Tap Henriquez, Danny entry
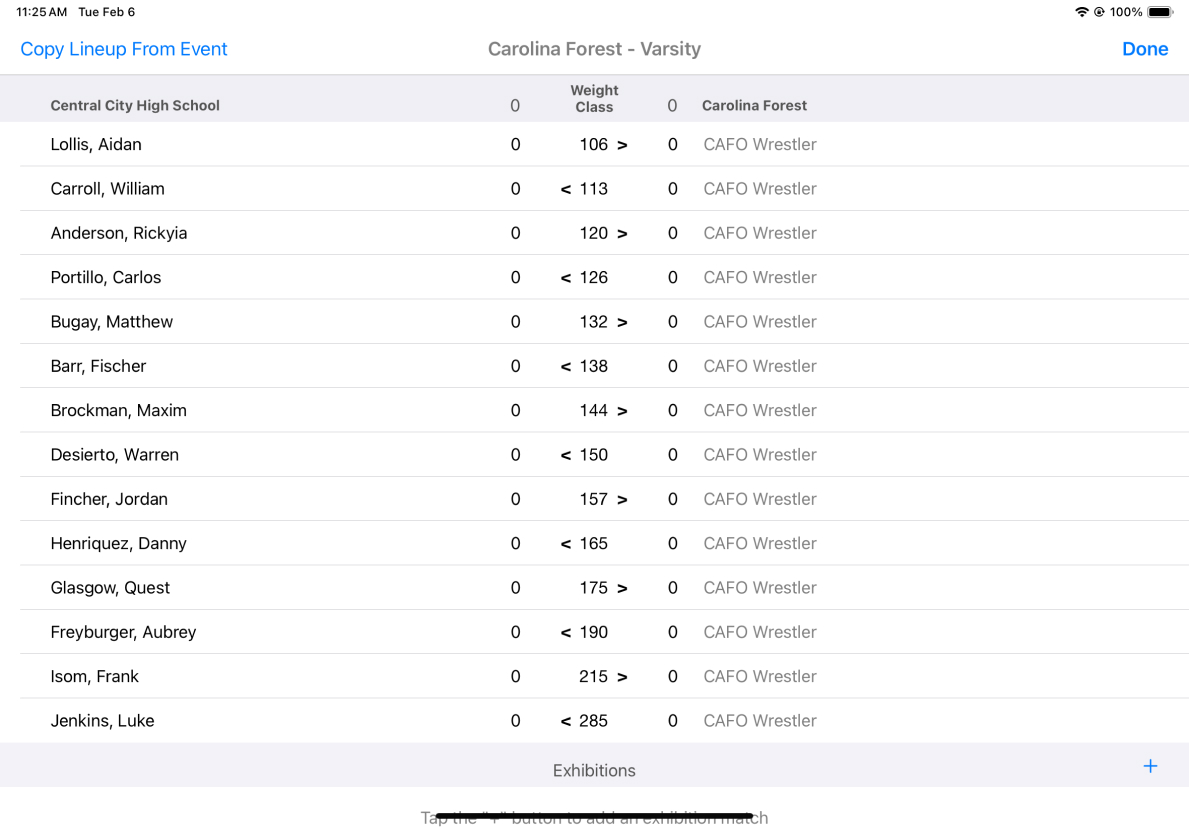This screenshot has width=1189, height=827. coord(118,544)
